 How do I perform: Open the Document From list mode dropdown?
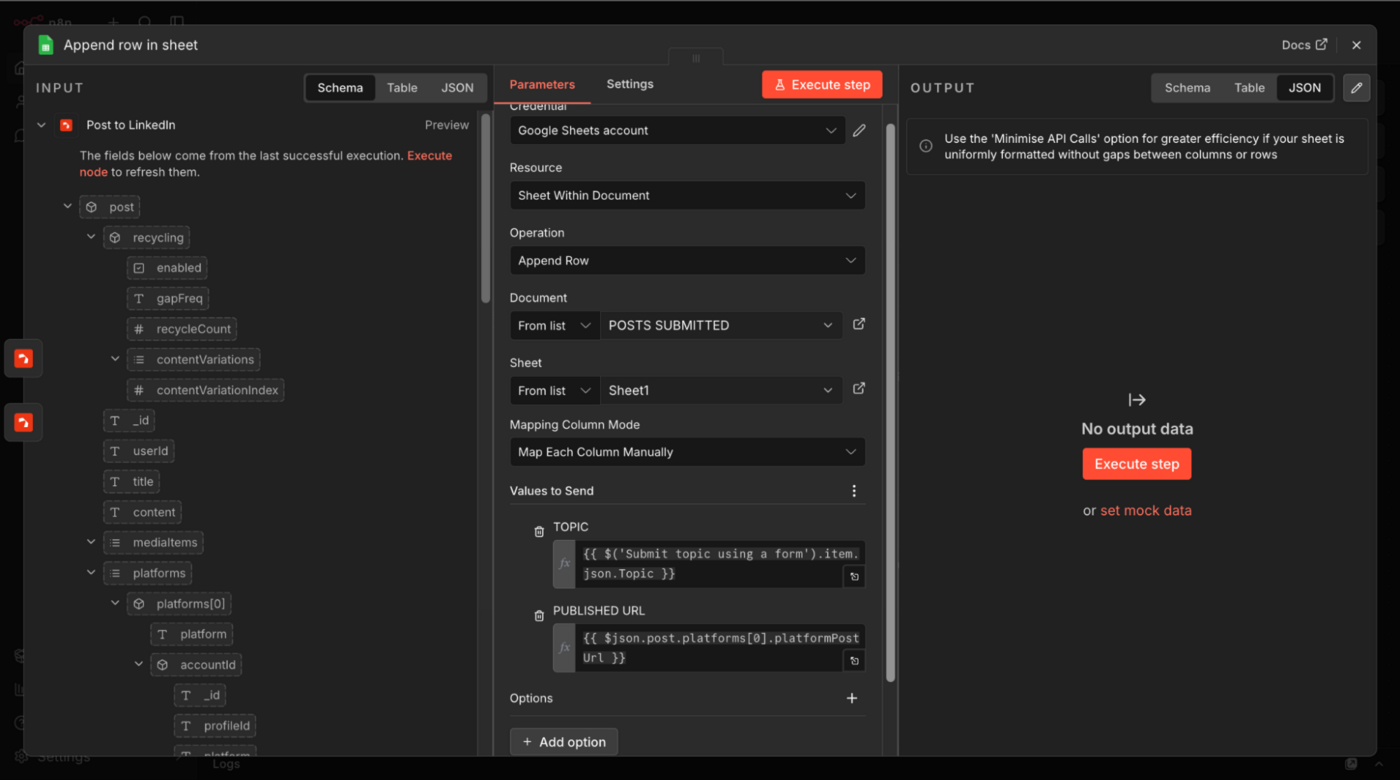point(554,326)
